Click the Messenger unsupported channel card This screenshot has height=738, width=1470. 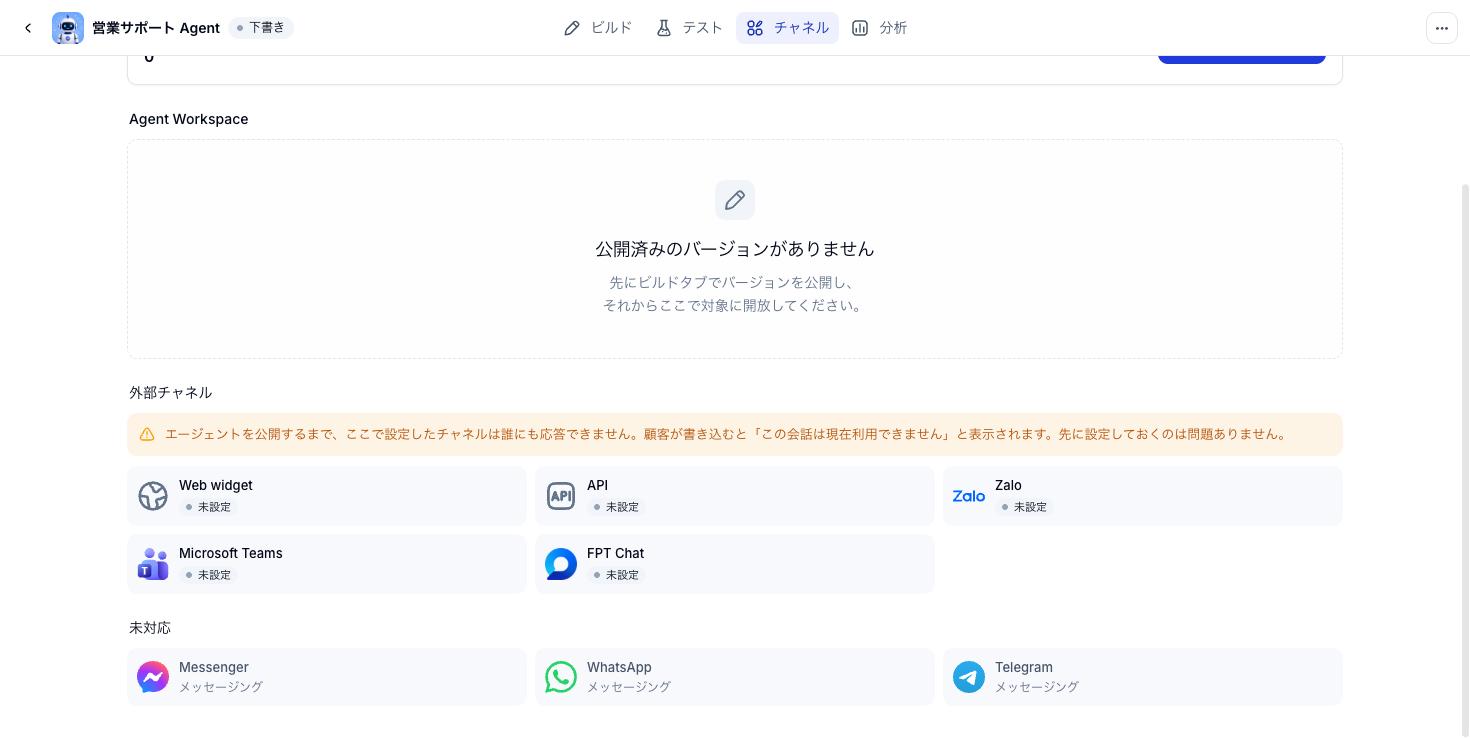pyautogui.click(x=327, y=677)
